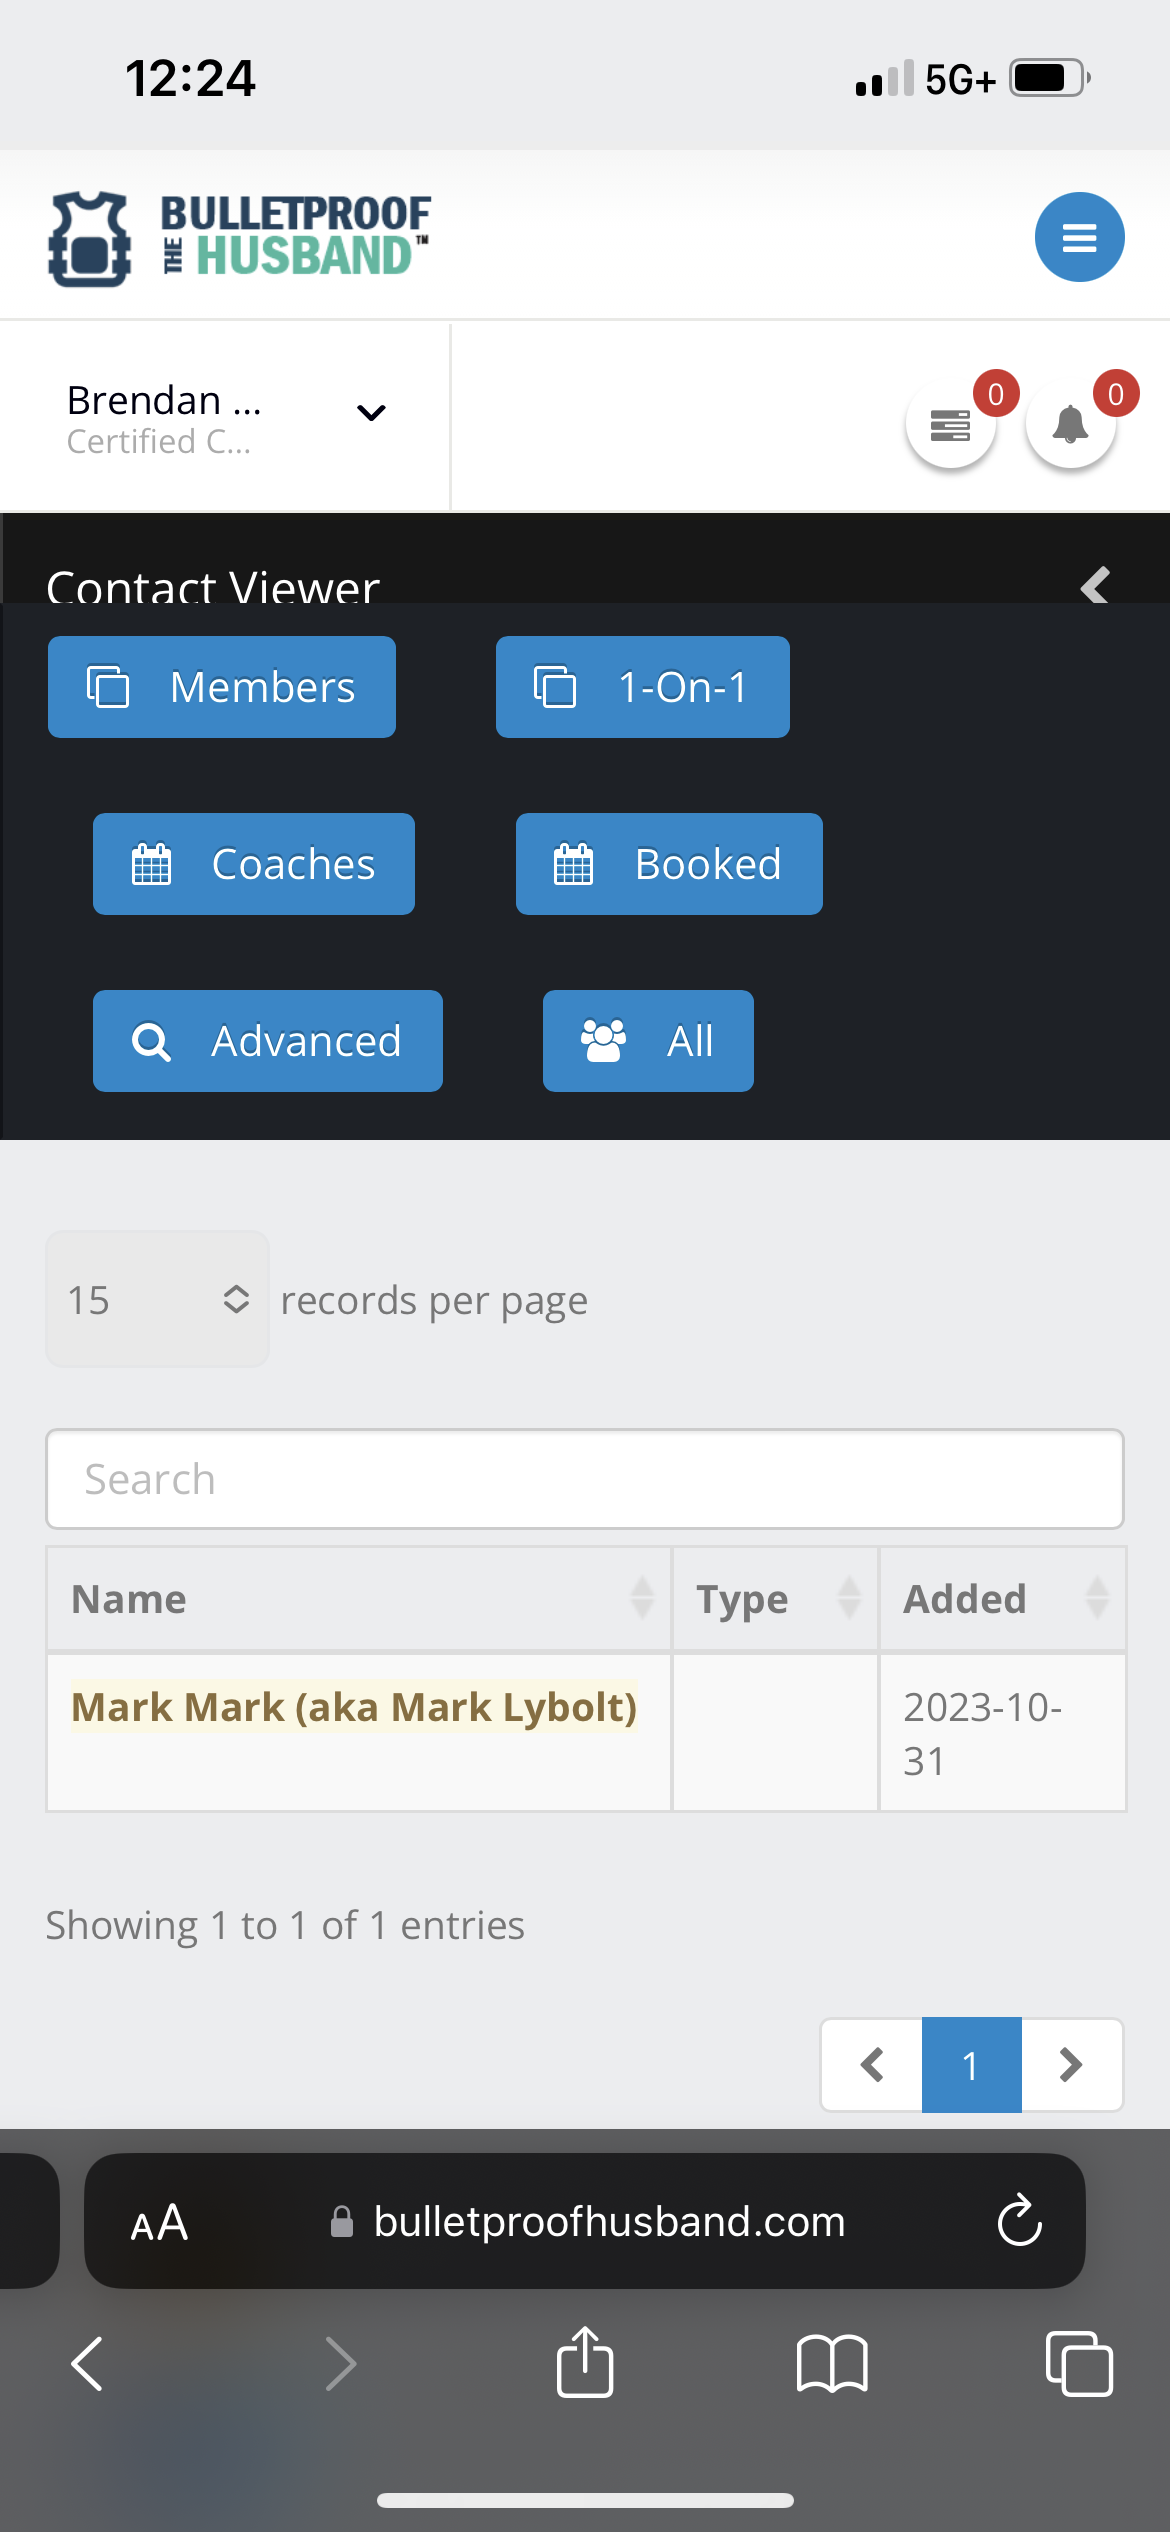Open Safari bookmarks
Screen dimensions: 1170x2532
[832, 2363]
